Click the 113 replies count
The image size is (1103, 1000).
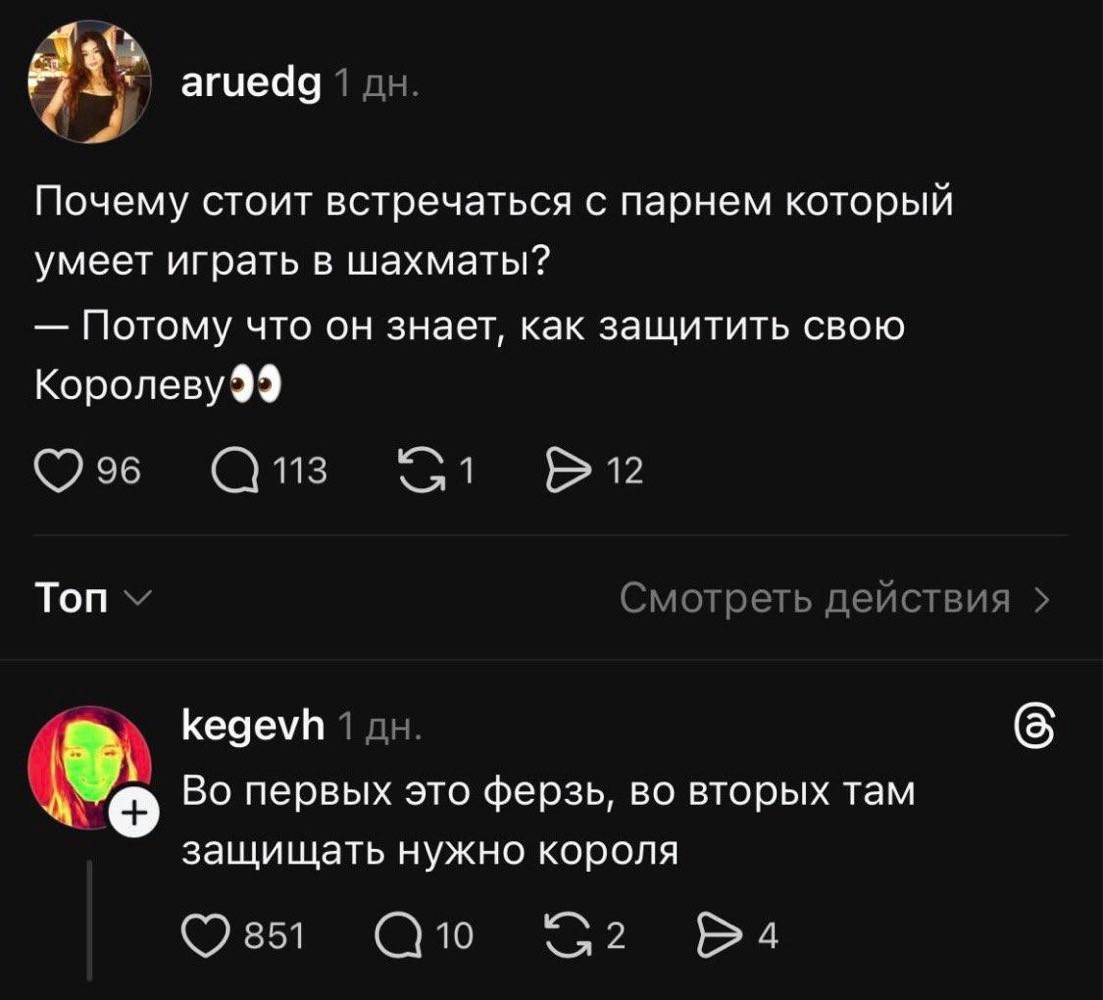tap(302, 469)
